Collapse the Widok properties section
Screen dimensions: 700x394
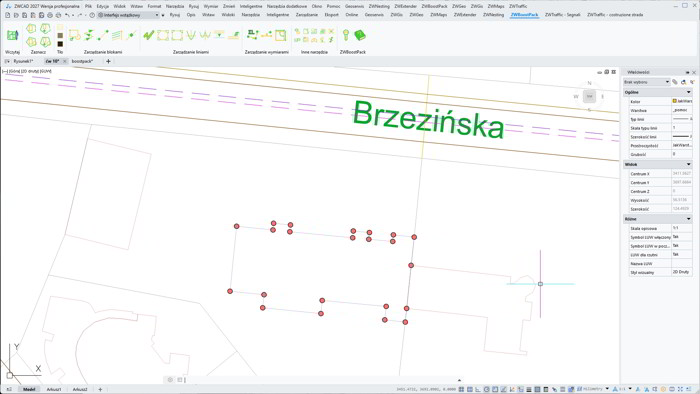coord(688,165)
